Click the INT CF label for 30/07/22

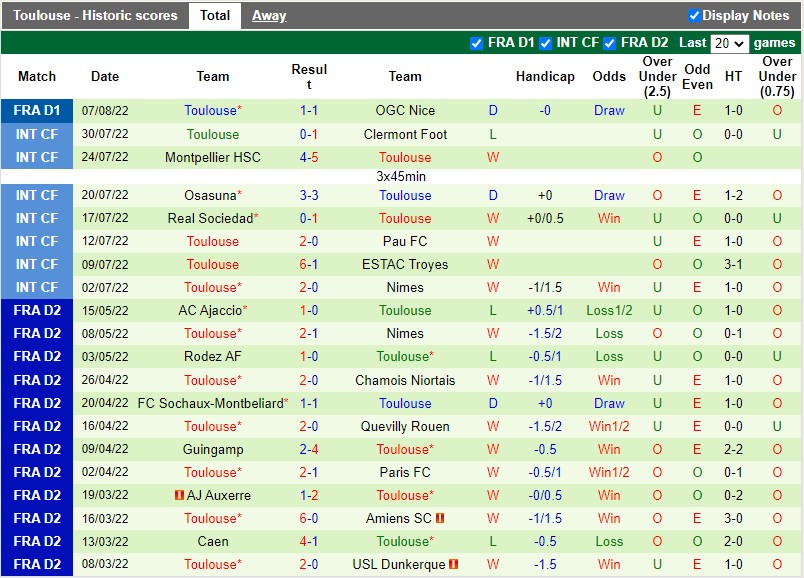click(x=37, y=134)
